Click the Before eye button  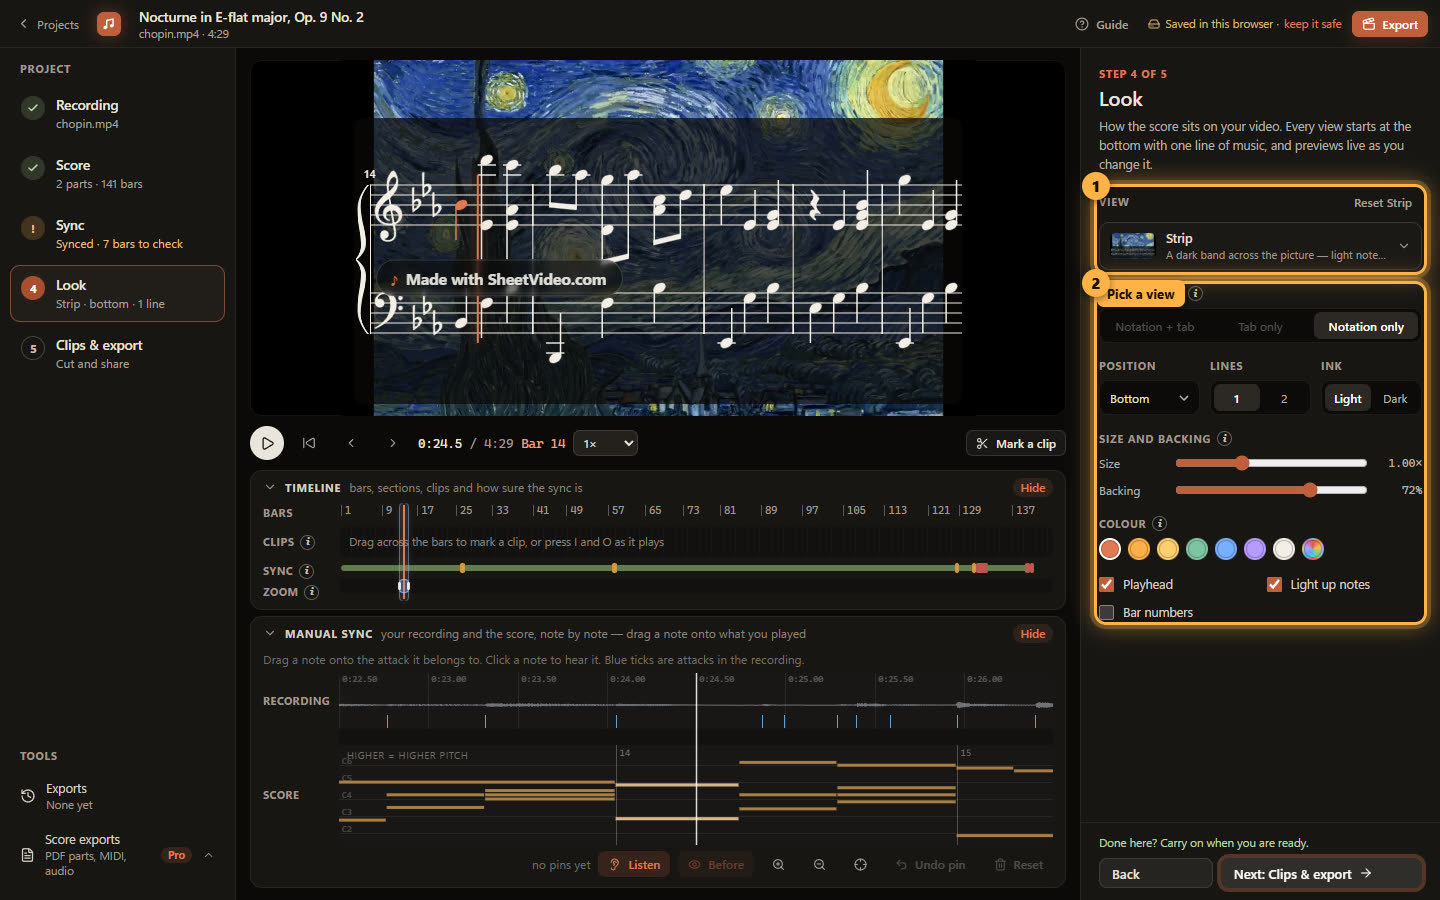tap(716, 865)
